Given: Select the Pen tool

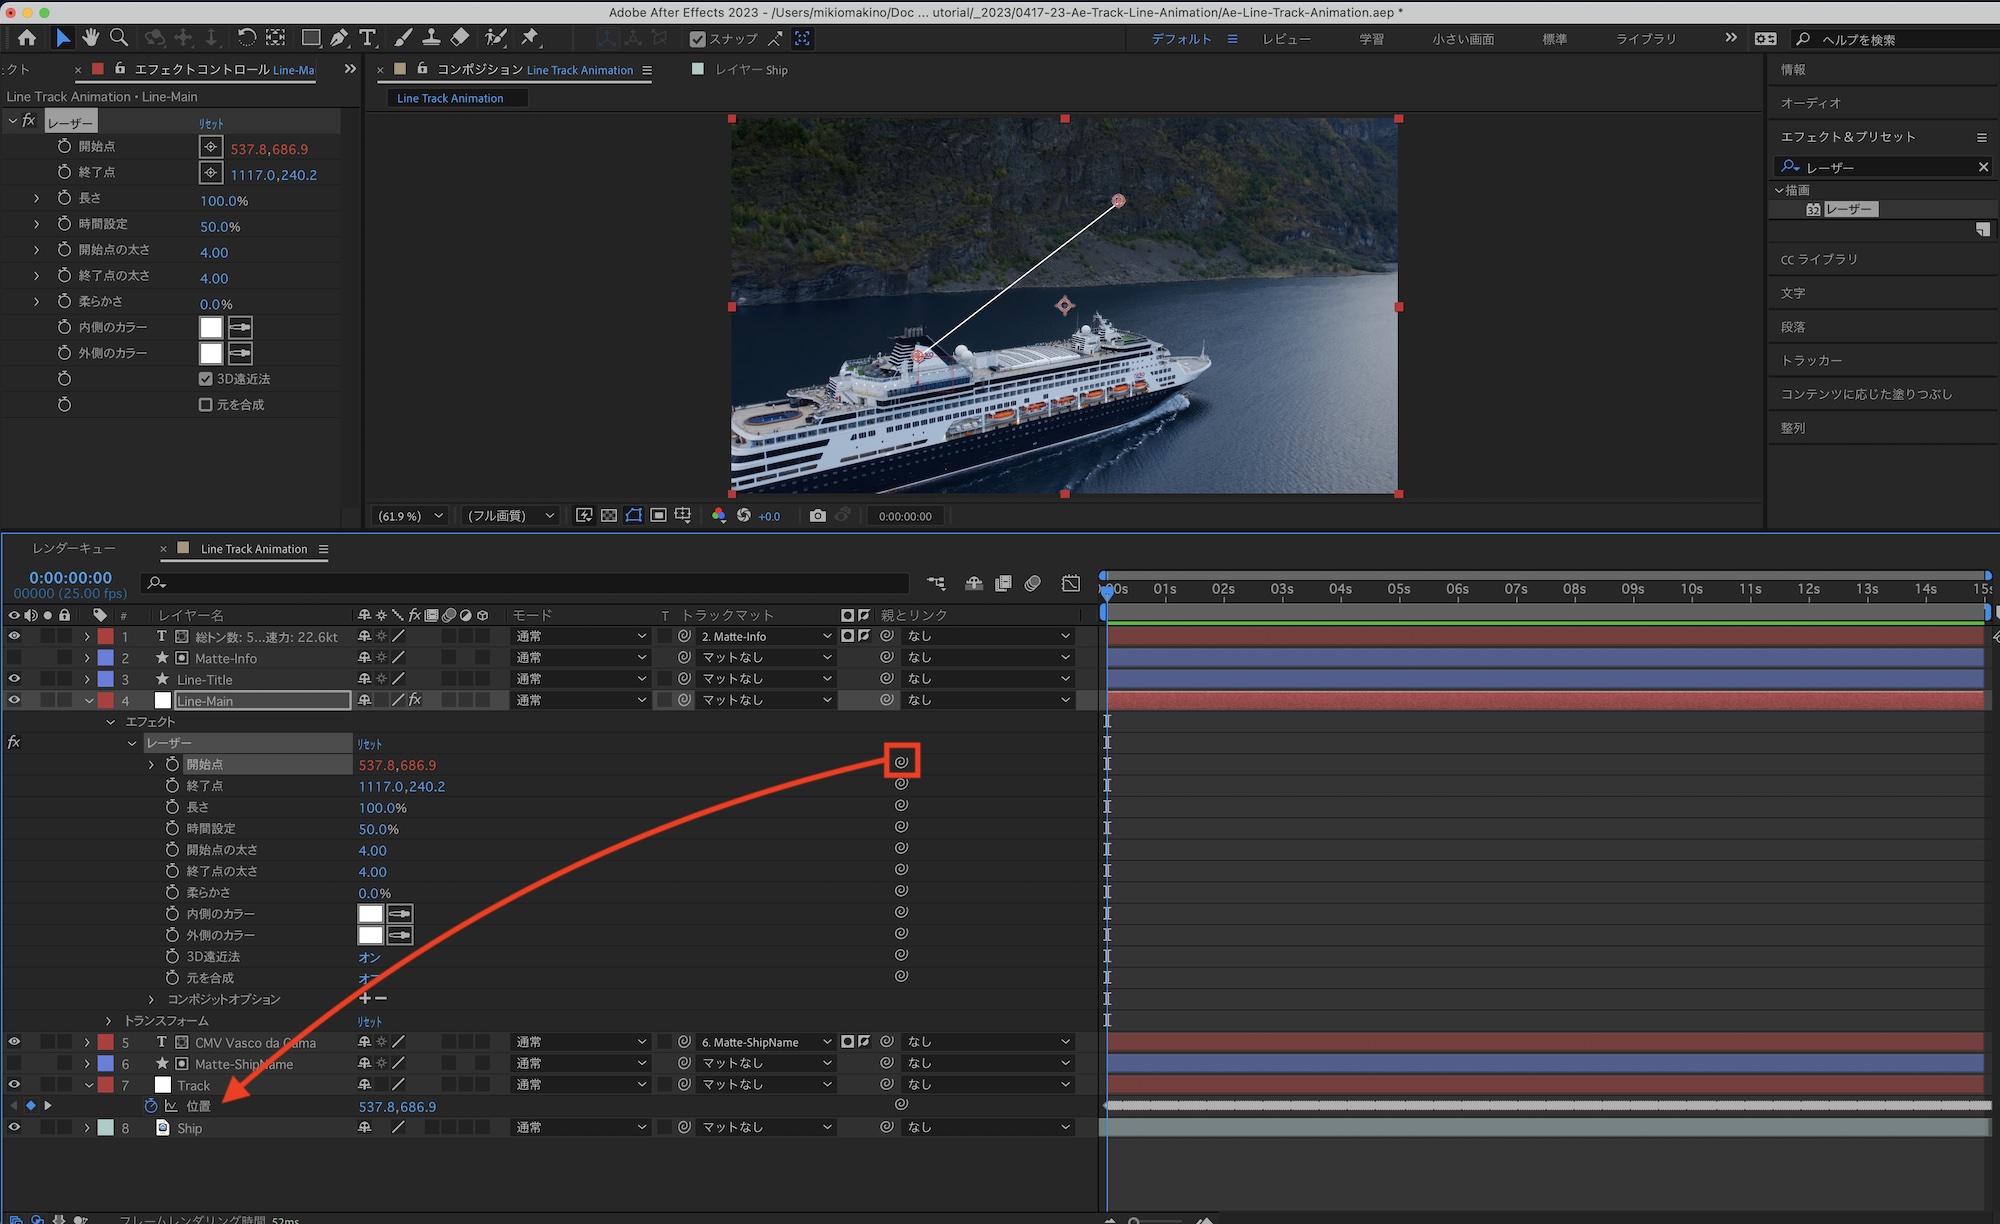Looking at the screenshot, I should pos(339,38).
